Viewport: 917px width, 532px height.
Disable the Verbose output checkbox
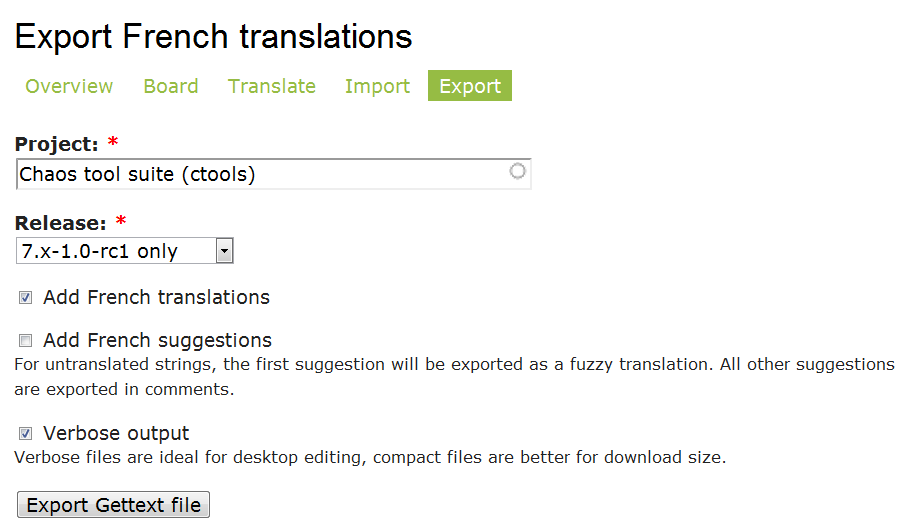click(x=25, y=433)
